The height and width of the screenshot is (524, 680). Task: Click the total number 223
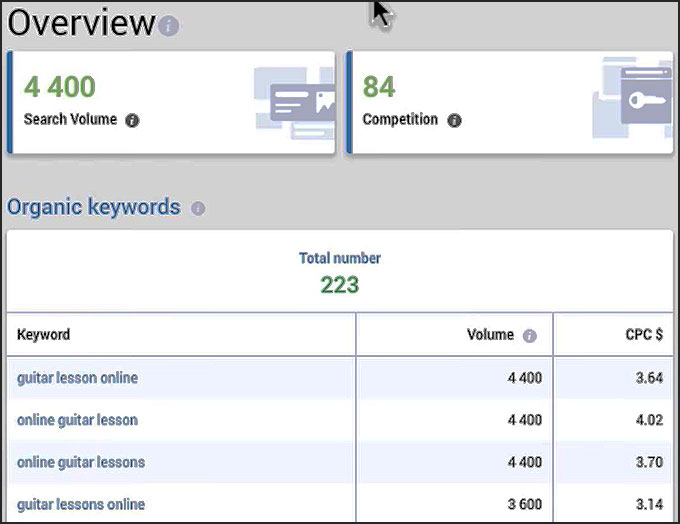point(340,285)
